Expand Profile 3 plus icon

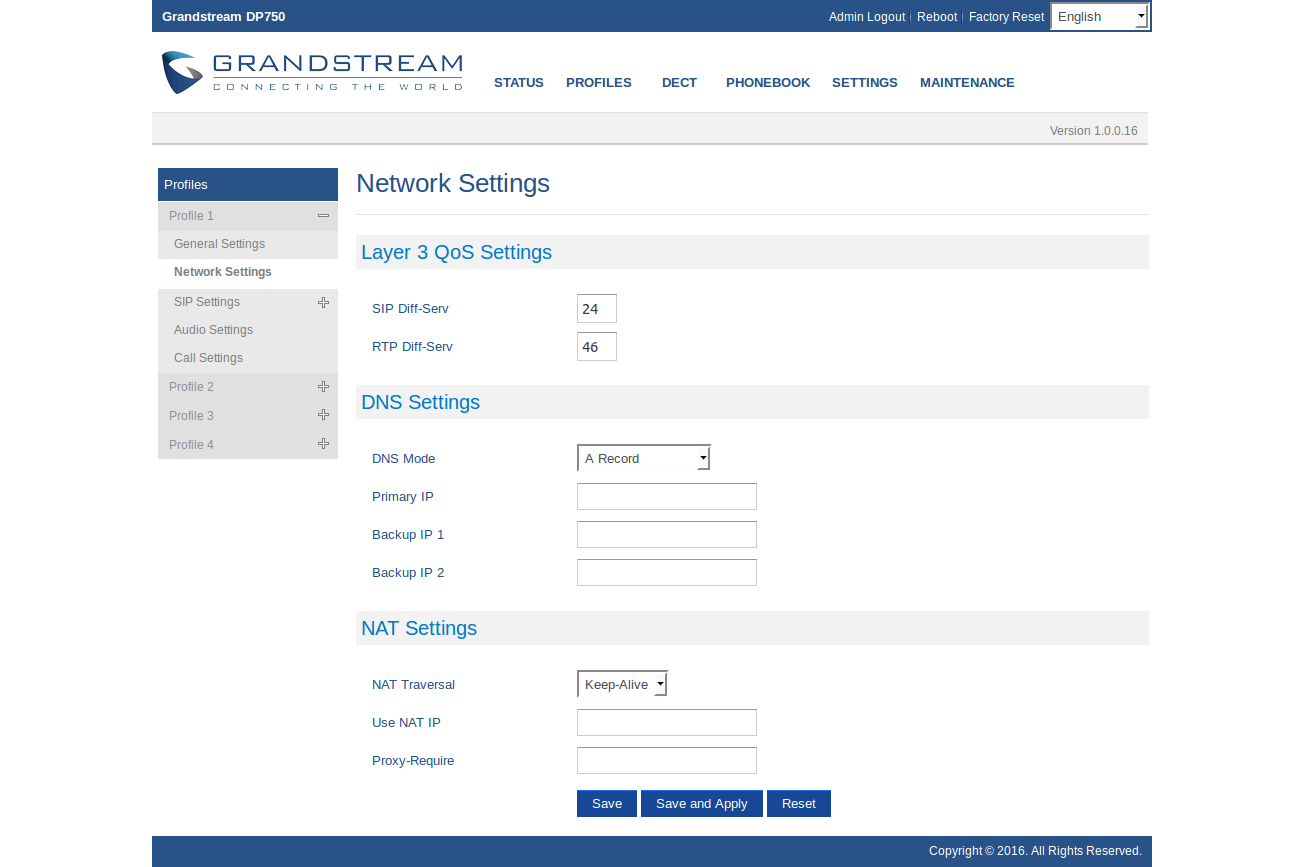tap(323, 415)
